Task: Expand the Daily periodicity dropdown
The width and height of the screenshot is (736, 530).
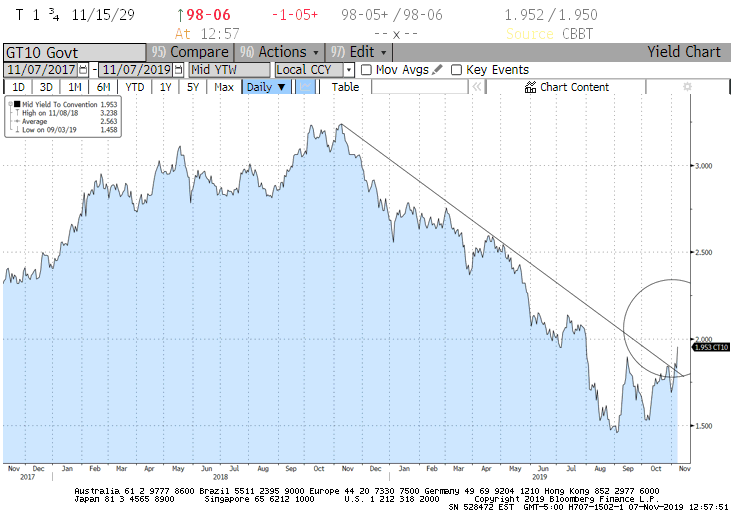Action: pos(266,87)
